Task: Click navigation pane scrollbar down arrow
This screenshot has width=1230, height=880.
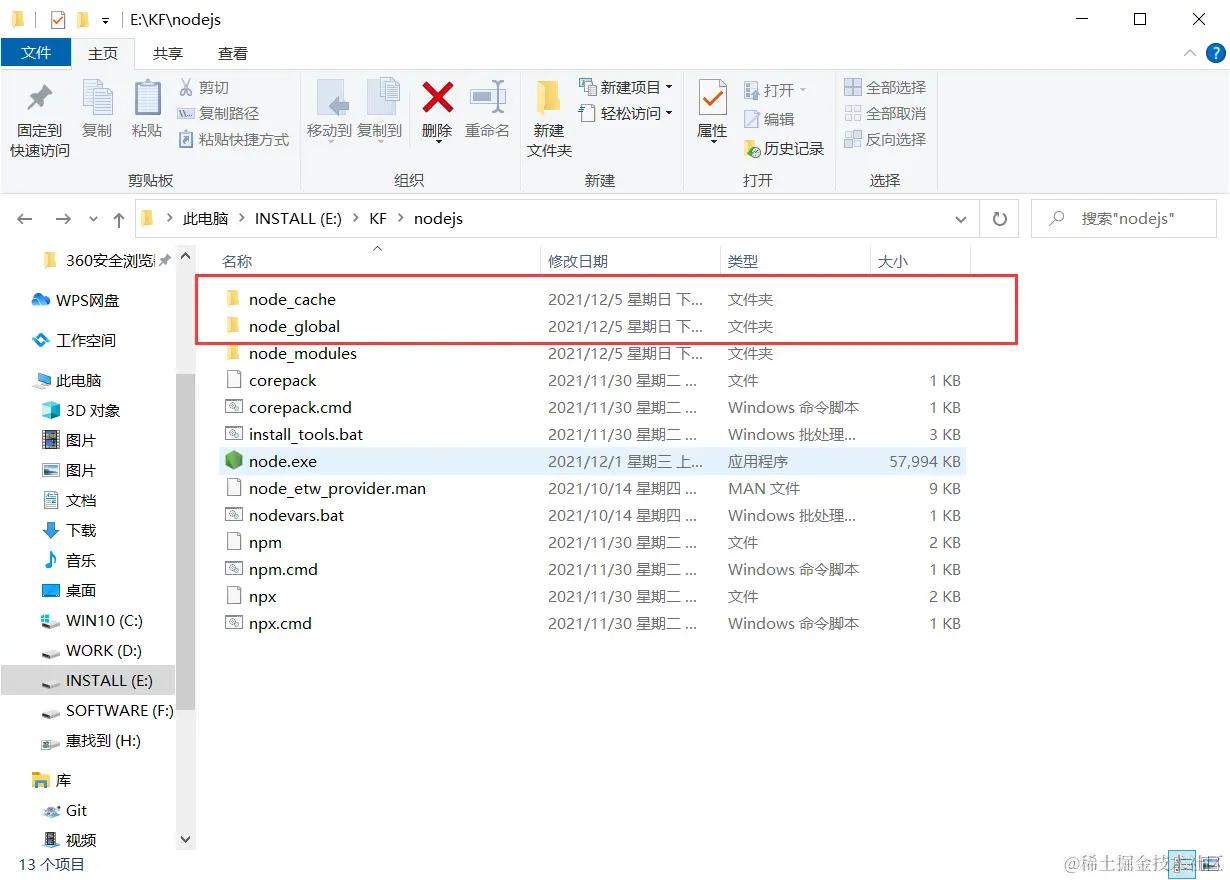Action: pos(185,840)
